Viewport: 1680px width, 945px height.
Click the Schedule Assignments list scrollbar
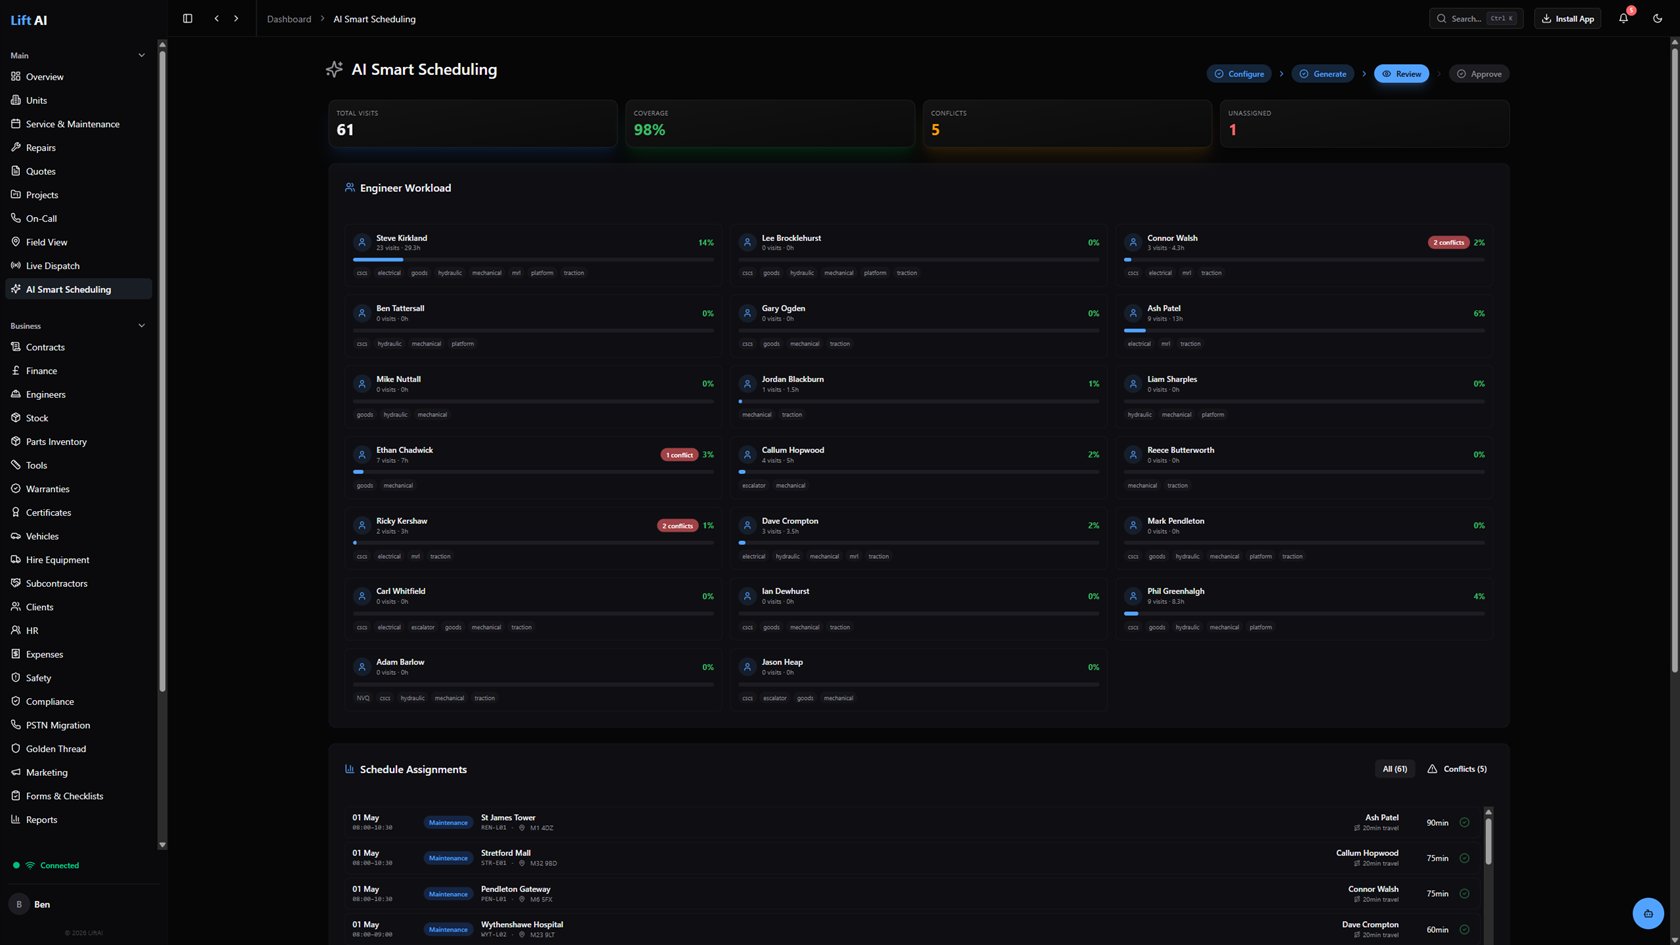pyautogui.click(x=1488, y=840)
